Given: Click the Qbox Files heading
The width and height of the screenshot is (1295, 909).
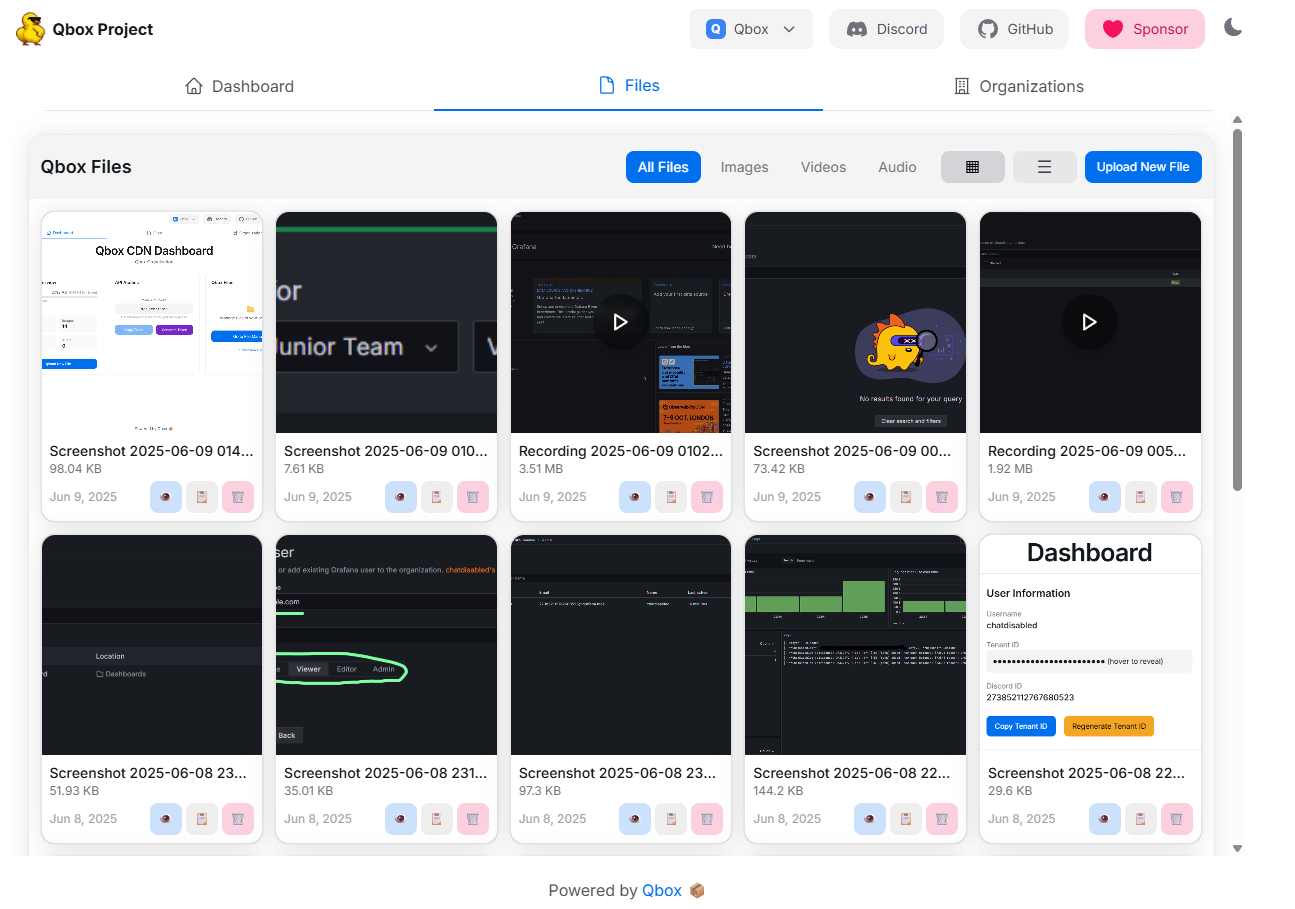Looking at the screenshot, I should pos(86,167).
